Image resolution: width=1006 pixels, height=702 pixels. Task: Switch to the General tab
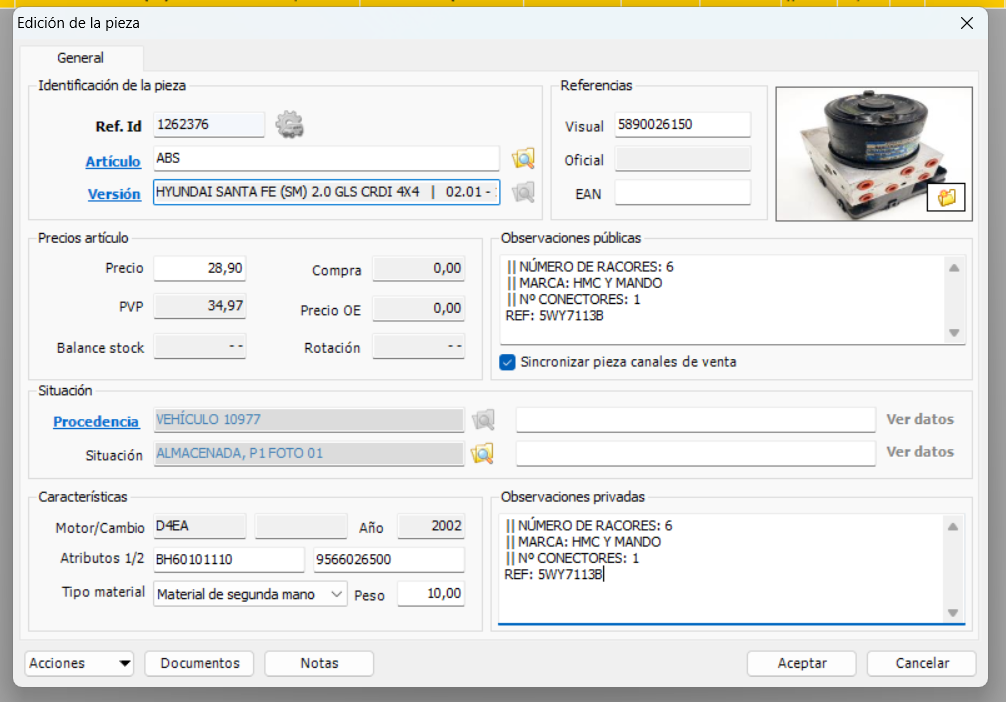80,58
